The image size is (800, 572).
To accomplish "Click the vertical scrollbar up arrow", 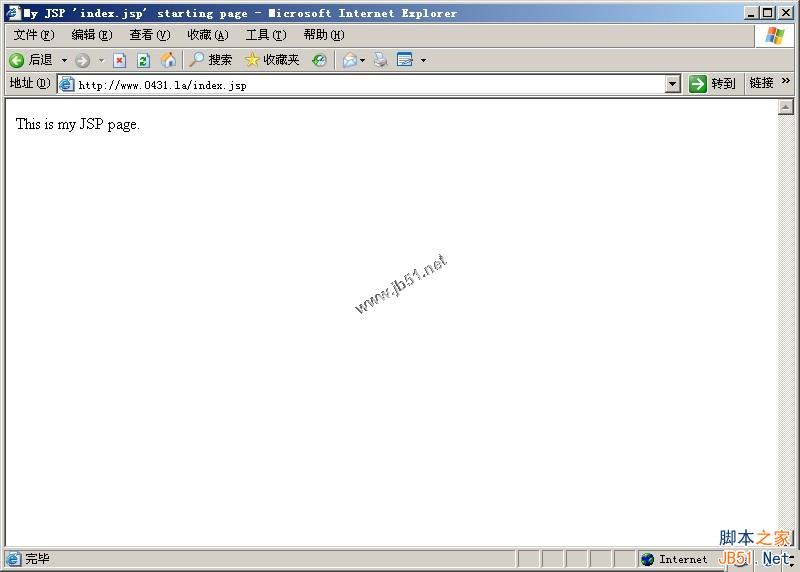I will coord(786,107).
